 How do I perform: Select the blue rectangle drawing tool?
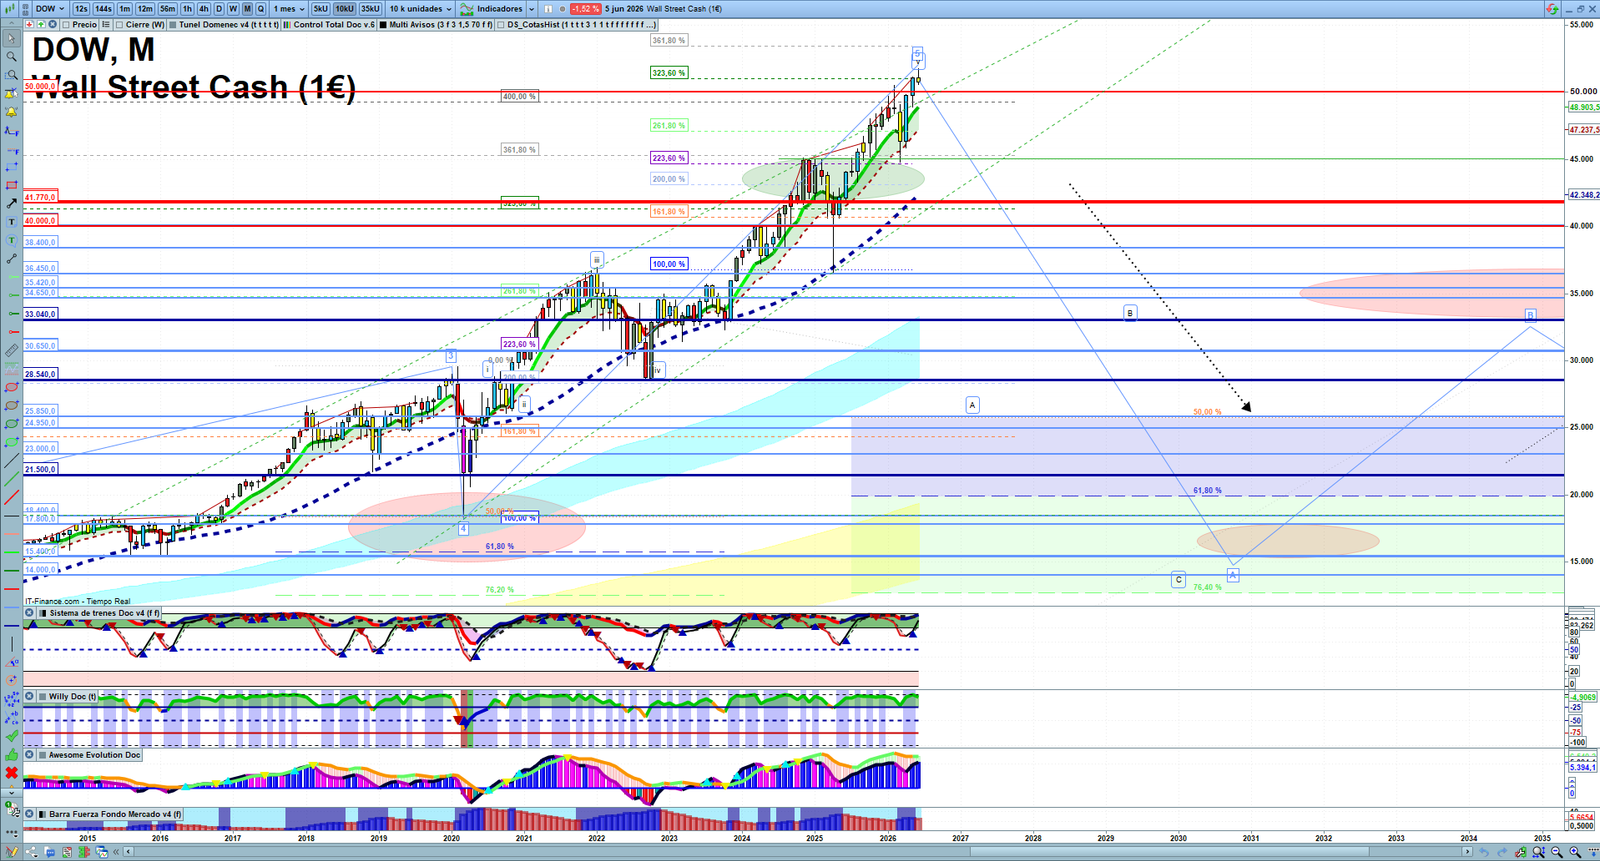click(x=11, y=167)
